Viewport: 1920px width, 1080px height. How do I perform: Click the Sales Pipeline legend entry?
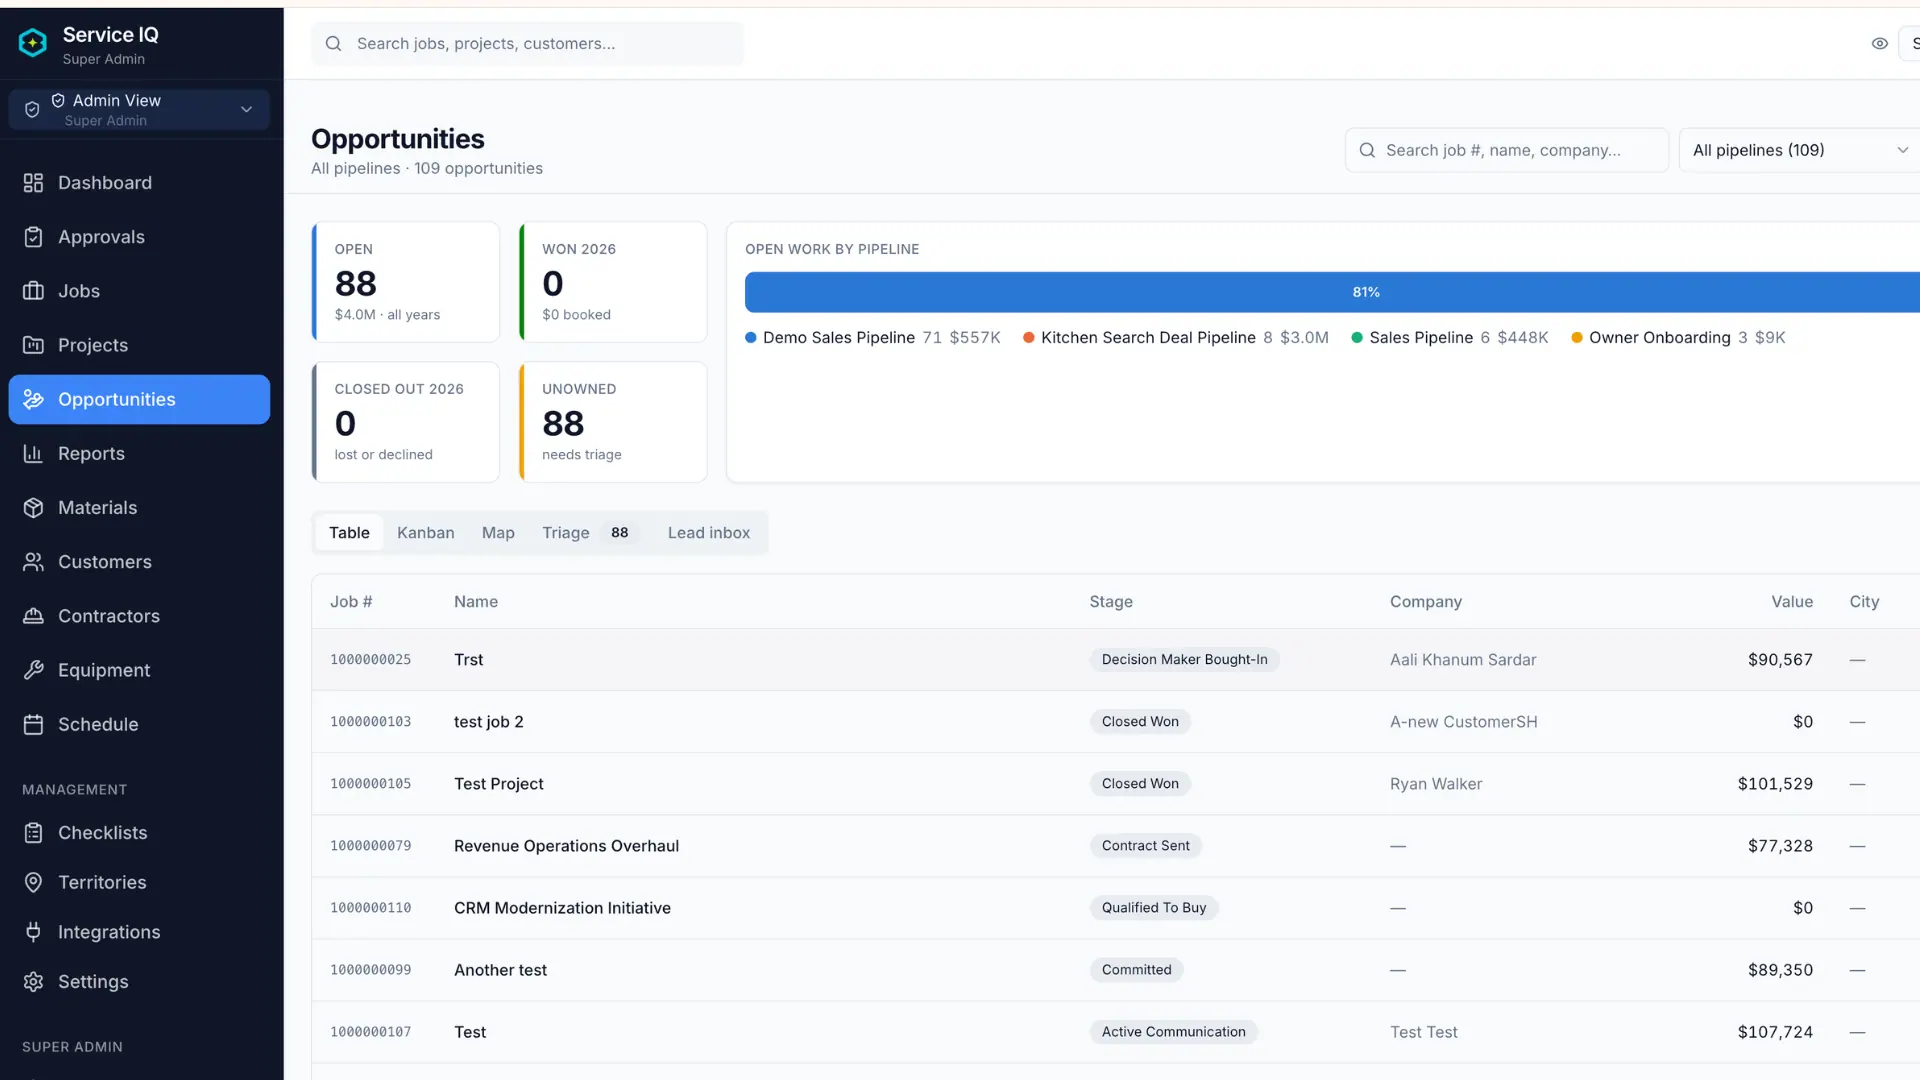point(1449,338)
